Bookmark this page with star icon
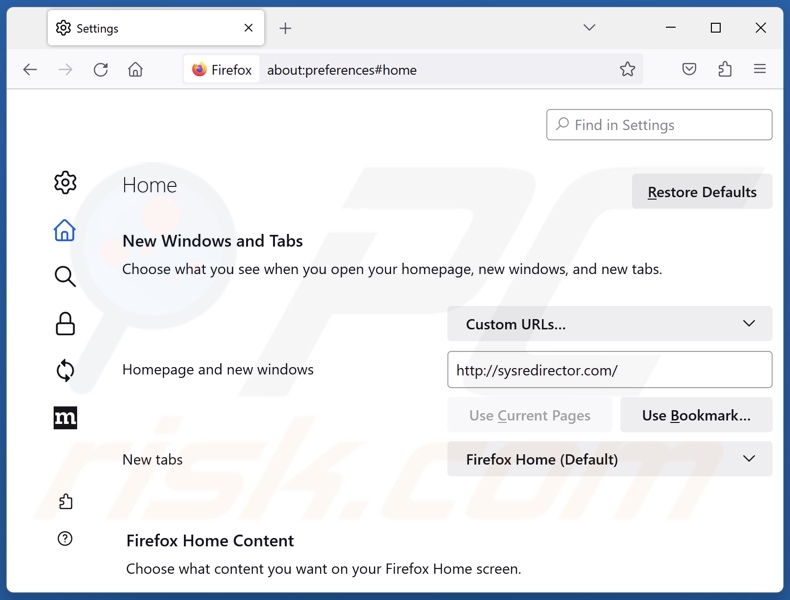790x600 pixels. tap(627, 70)
